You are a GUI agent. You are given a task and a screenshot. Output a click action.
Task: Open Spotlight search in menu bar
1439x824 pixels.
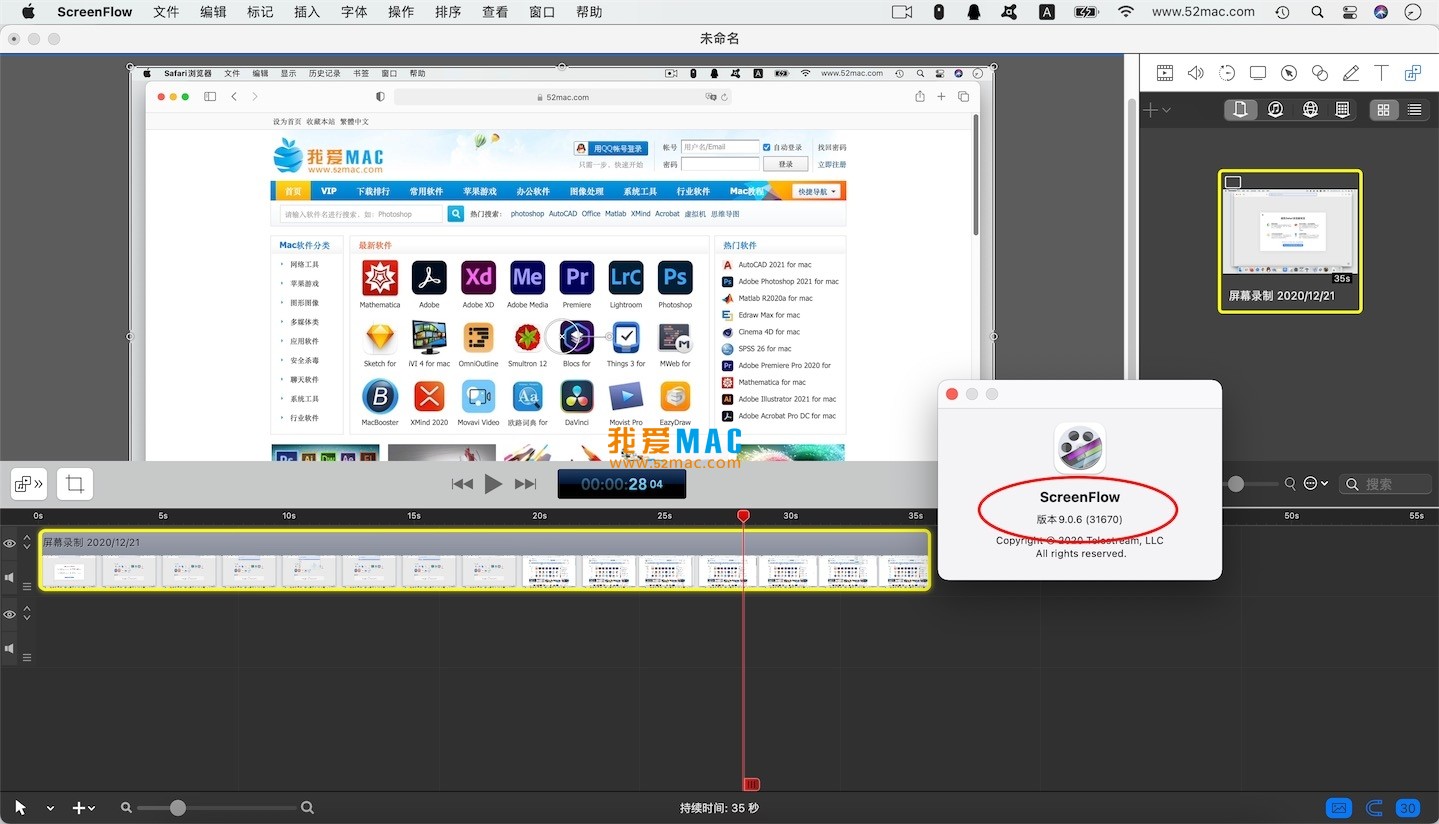pos(1317,12)
